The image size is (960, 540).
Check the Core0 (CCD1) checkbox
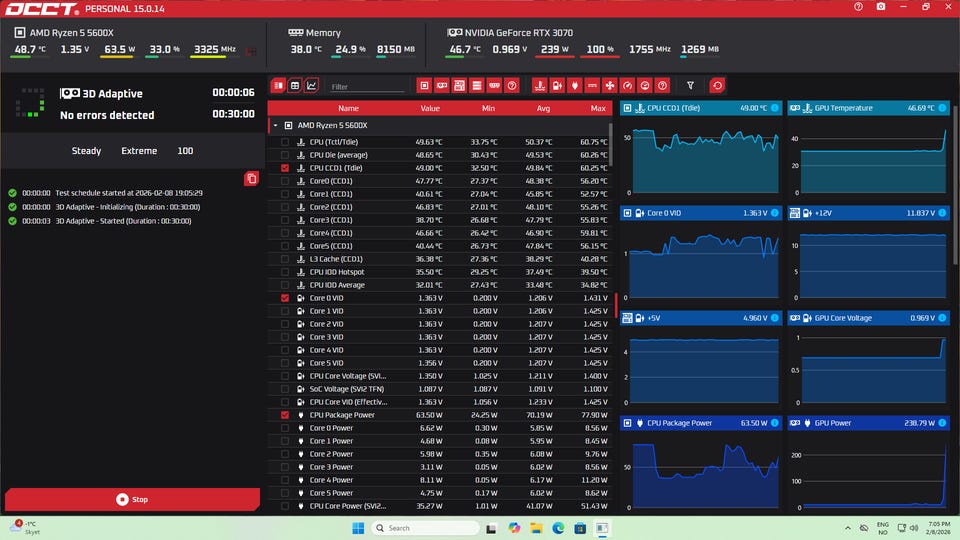tap(285, 181)
